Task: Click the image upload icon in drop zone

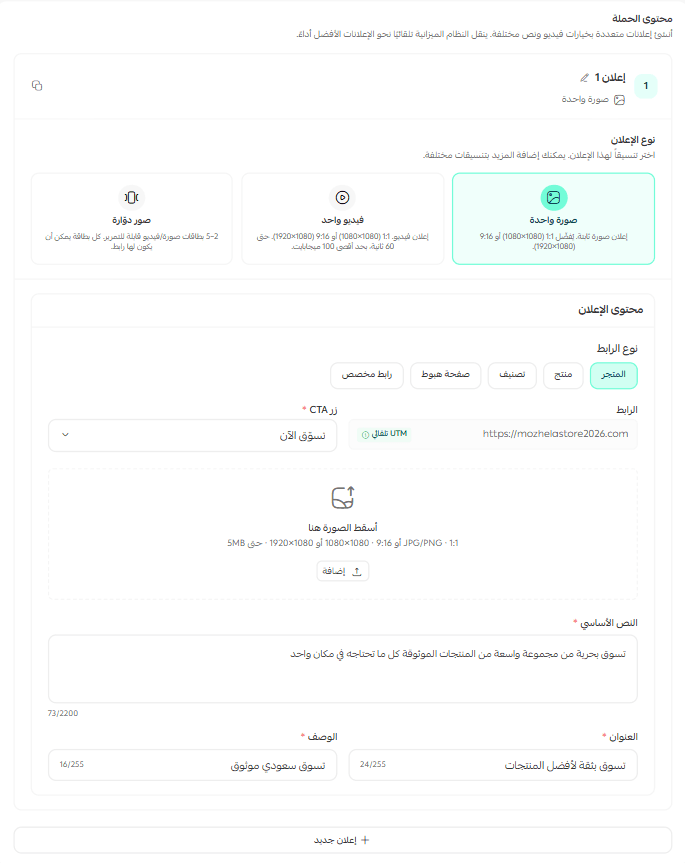Action: (x=343, y=498)
